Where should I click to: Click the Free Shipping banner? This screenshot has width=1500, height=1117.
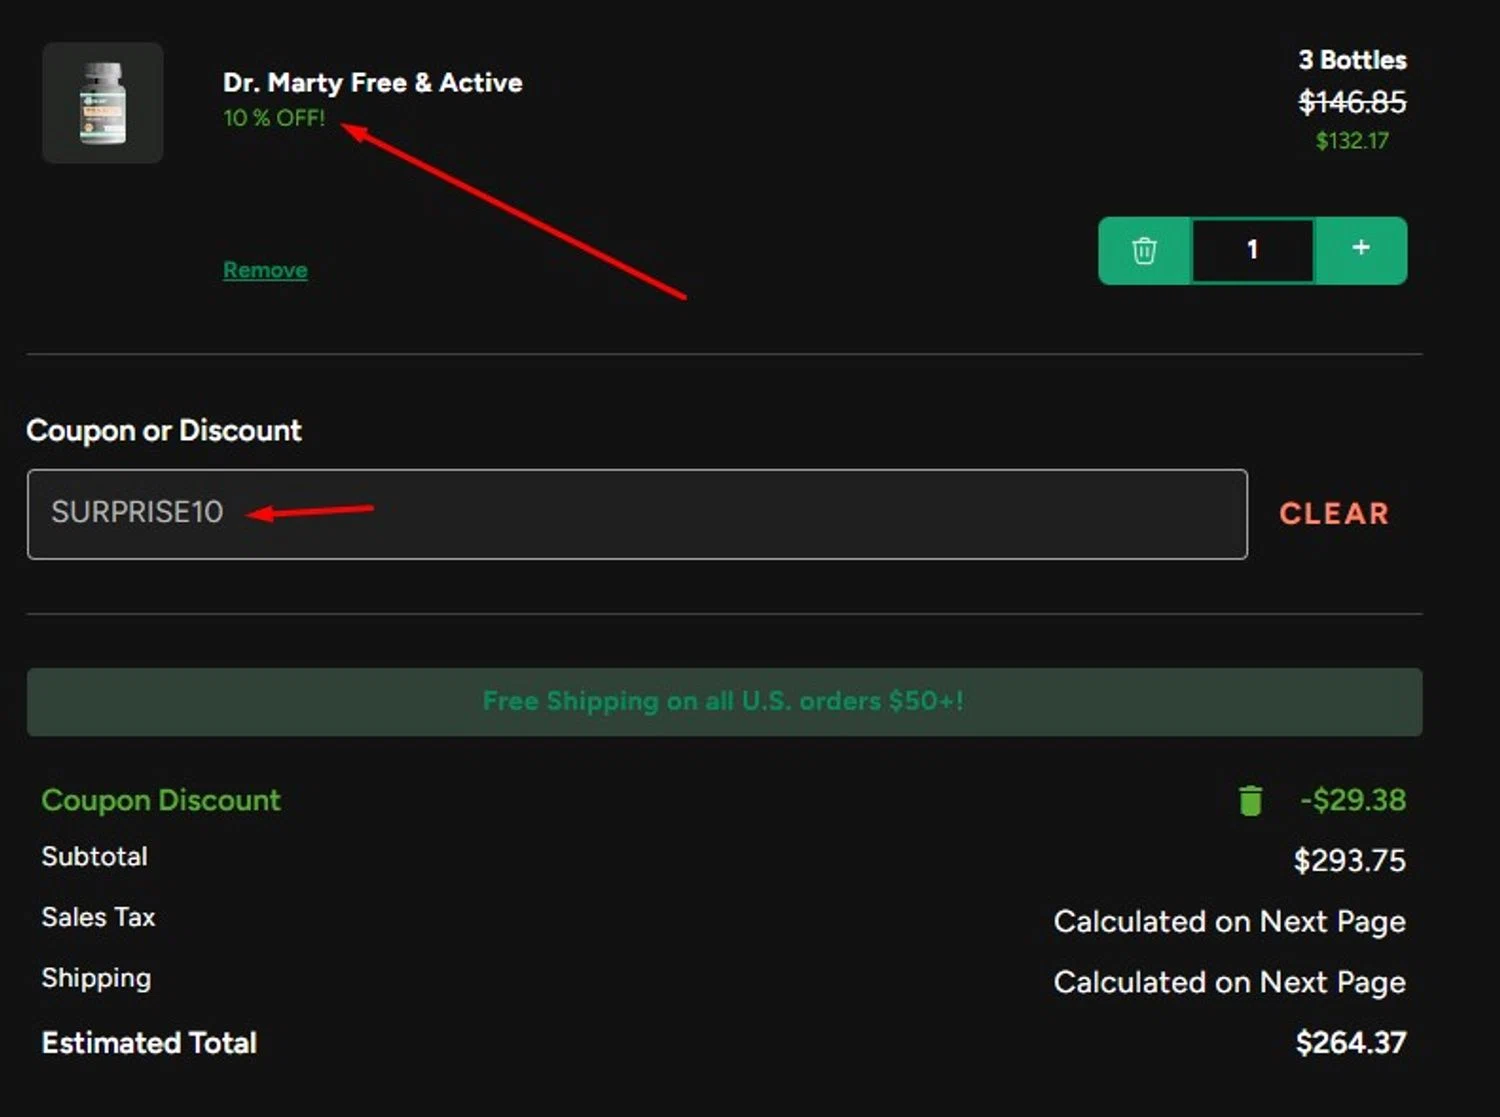(x=724, y=702)
